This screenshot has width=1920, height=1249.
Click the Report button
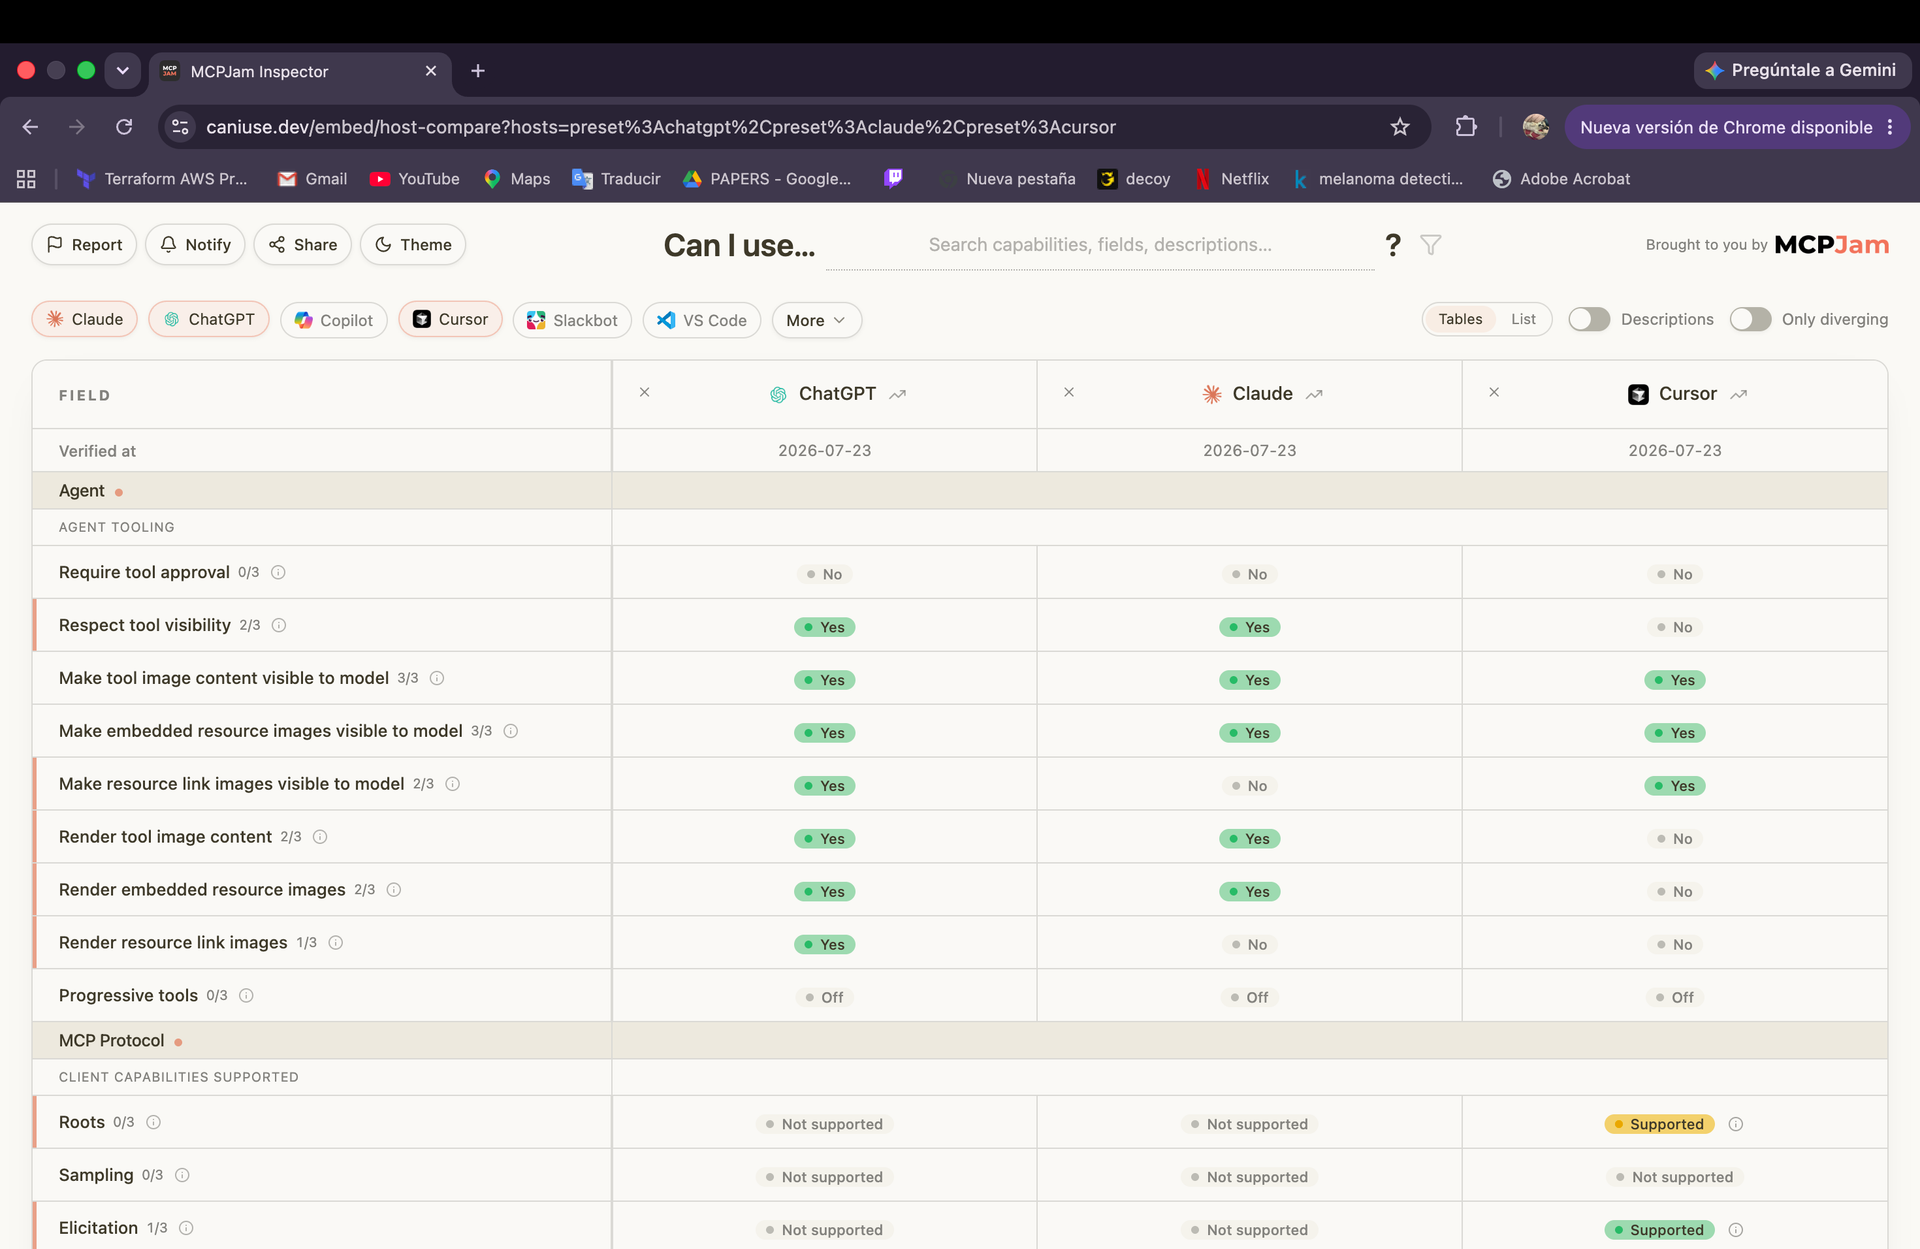click(84, 245)
